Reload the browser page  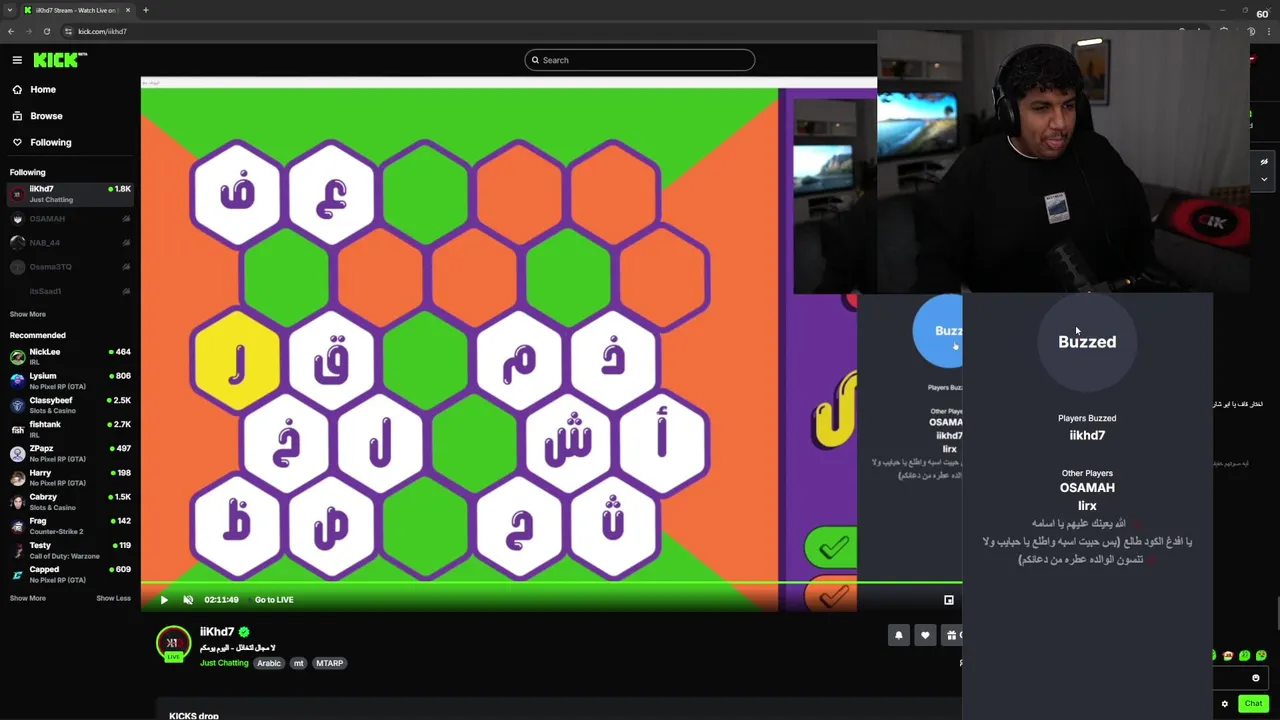(46, 31)
